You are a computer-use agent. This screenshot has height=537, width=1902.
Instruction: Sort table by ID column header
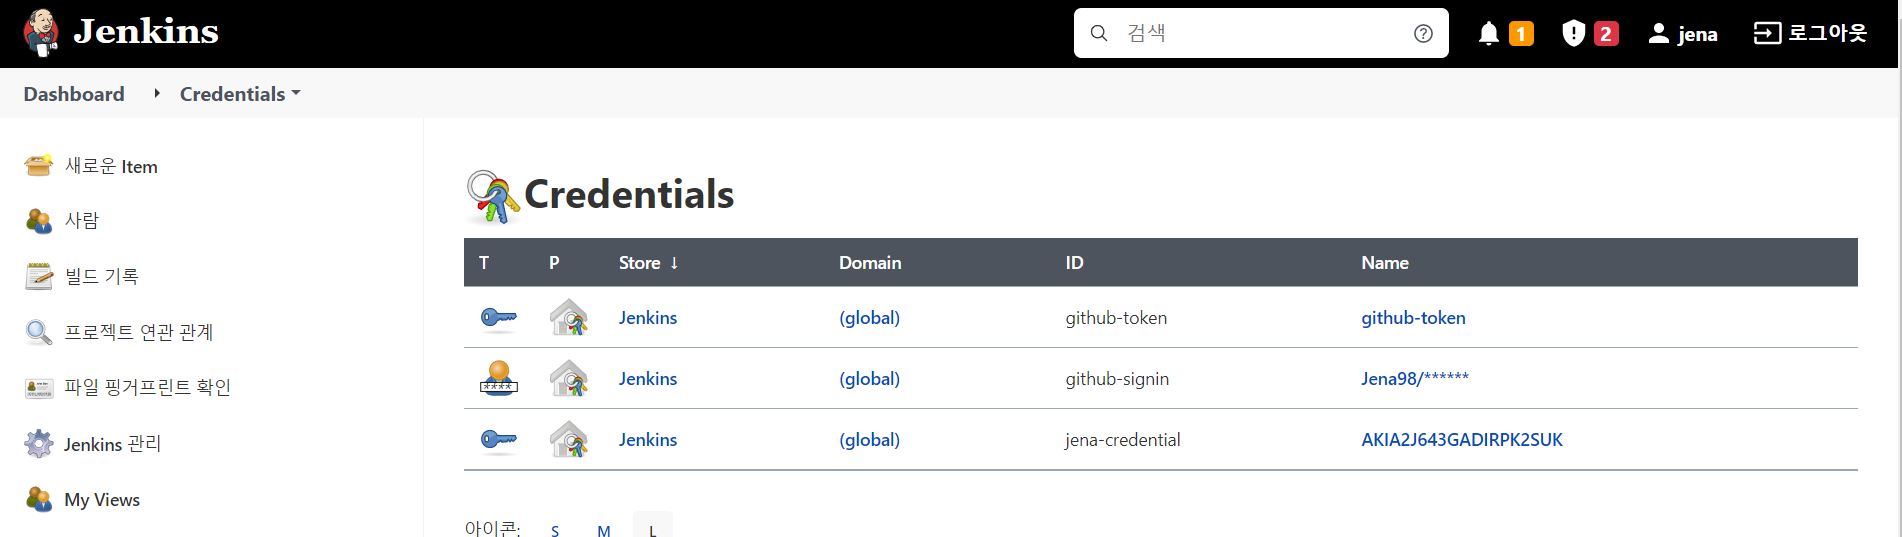point(1074,263)
